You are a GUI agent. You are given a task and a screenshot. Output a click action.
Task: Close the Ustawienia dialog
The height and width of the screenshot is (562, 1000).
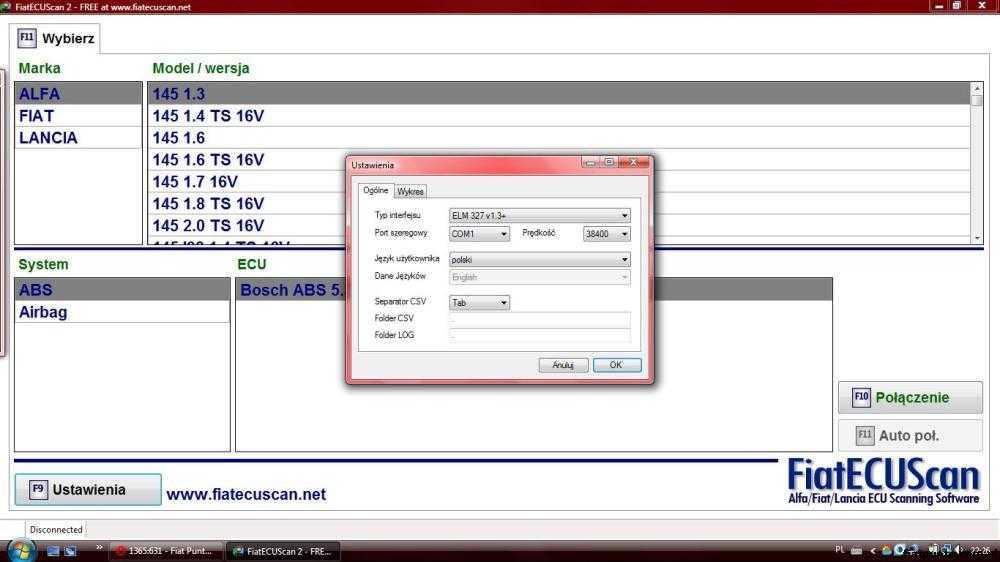(633, 163)
